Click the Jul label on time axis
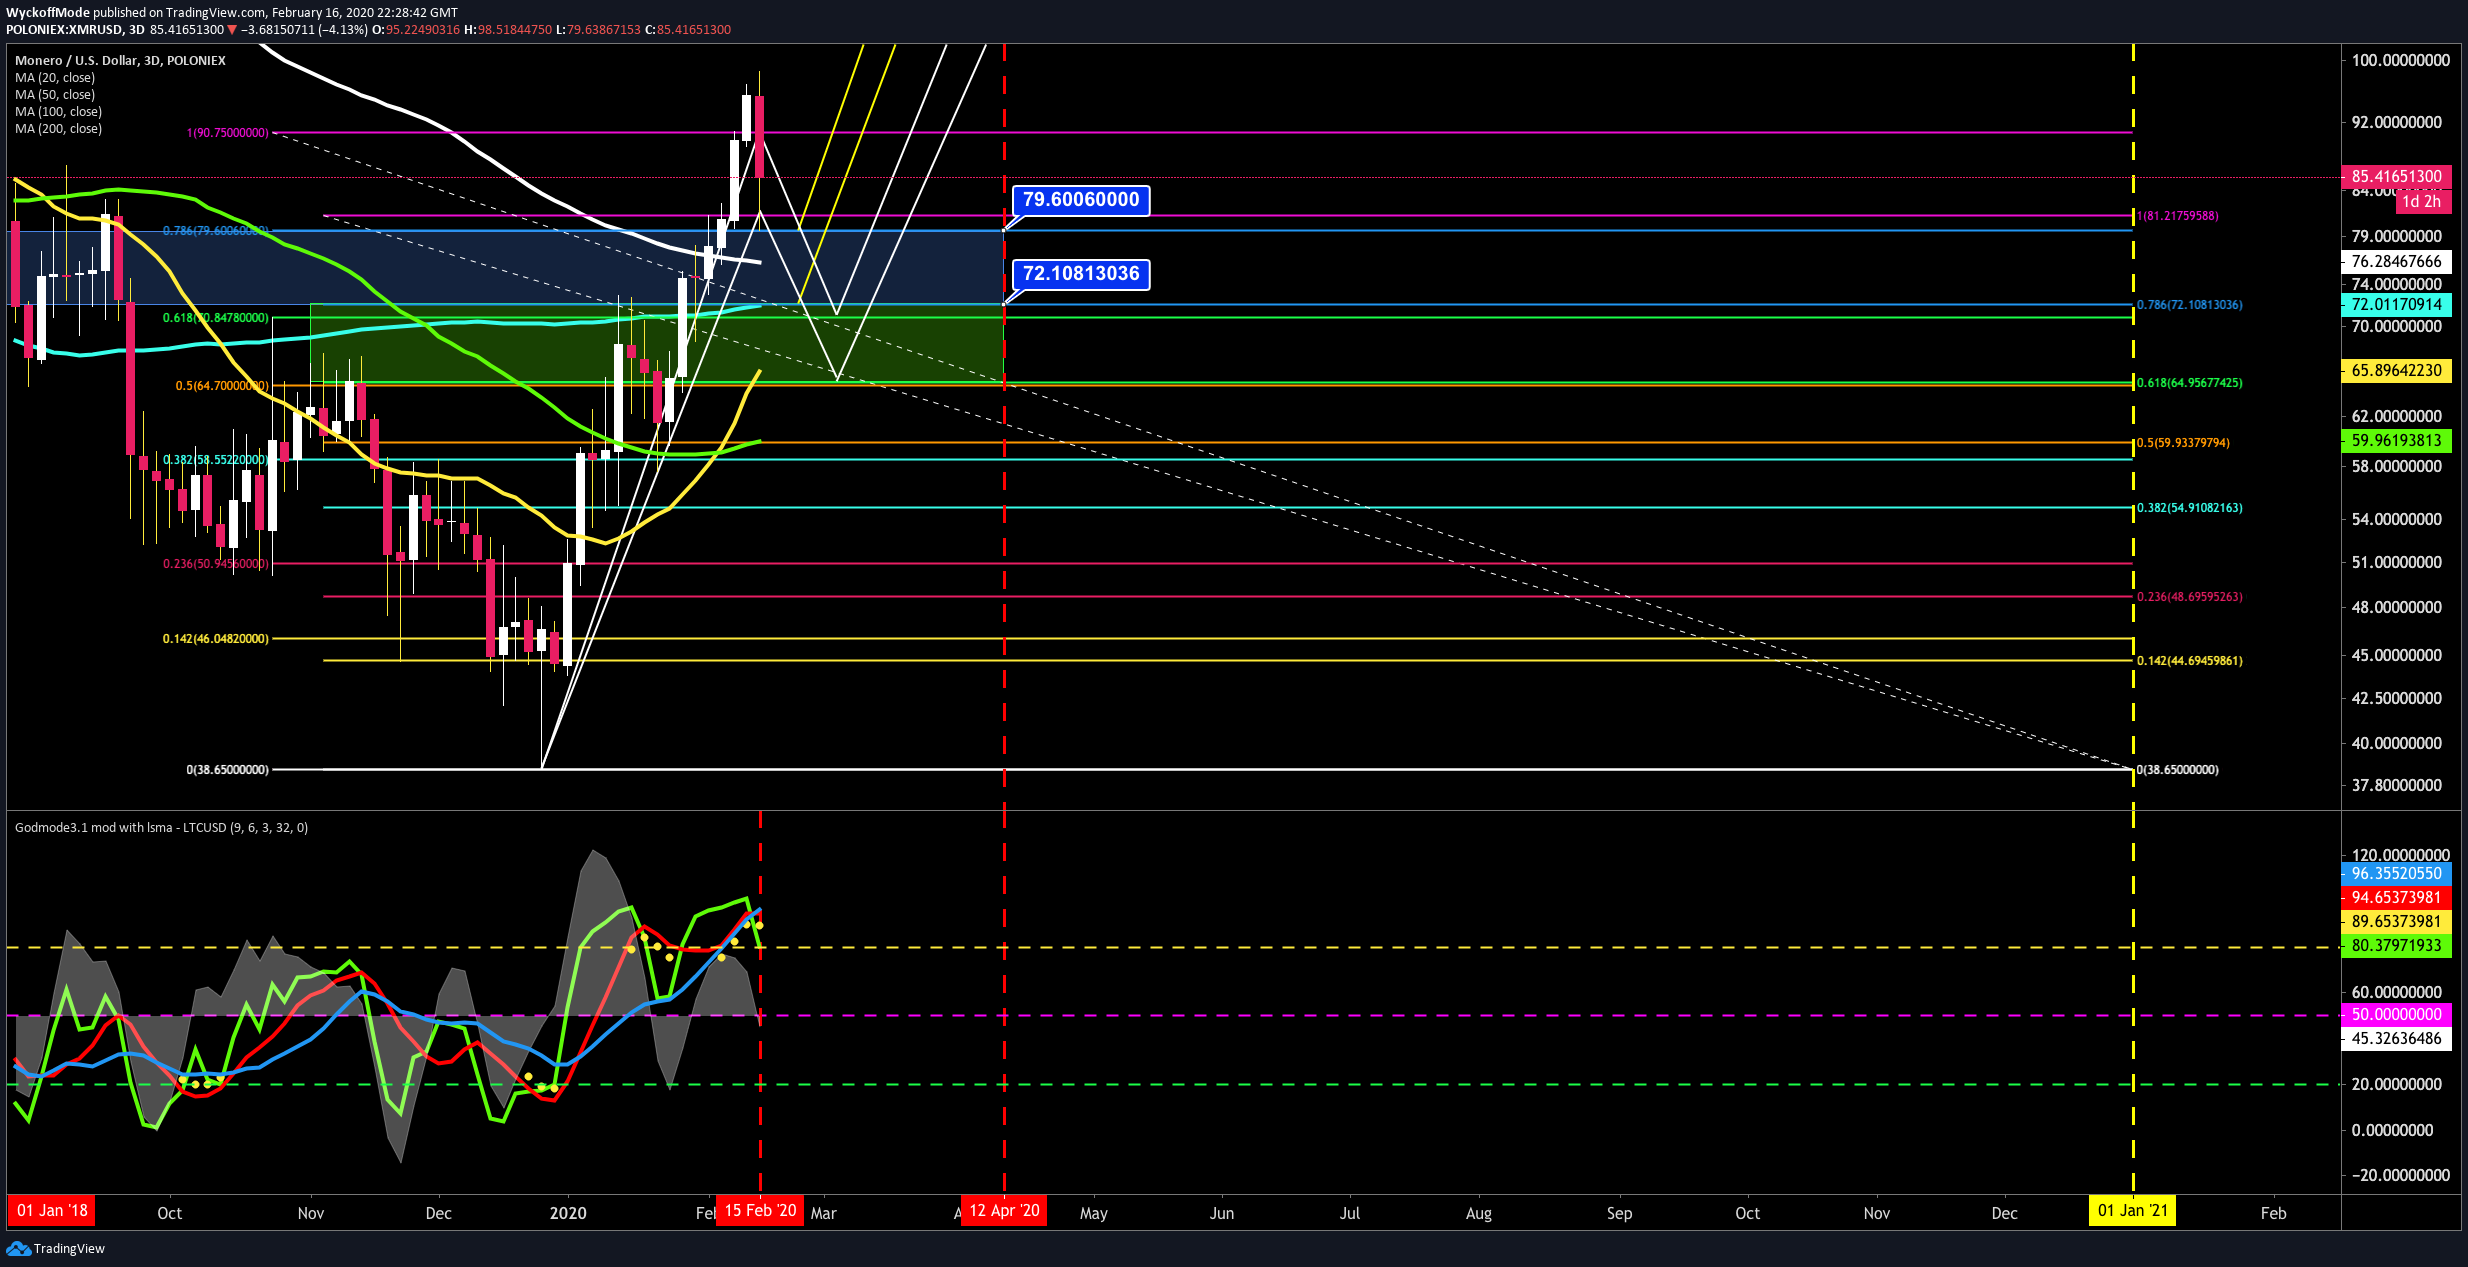 [1350, 1213]
